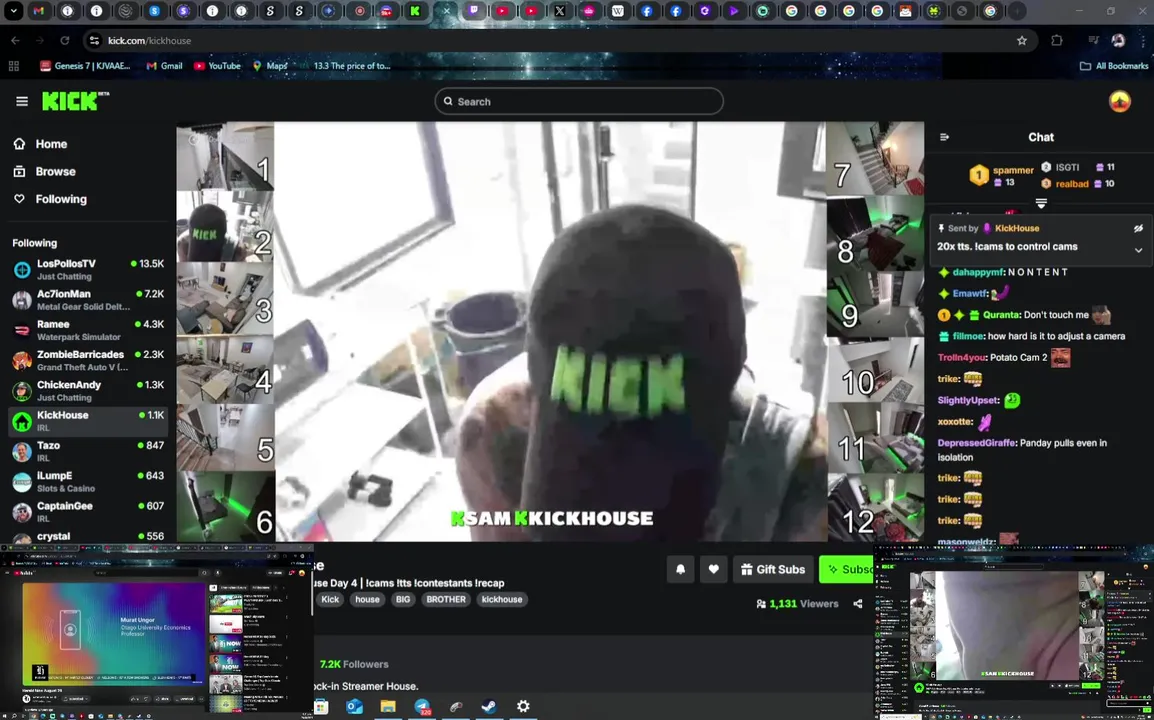Hide the pinned chat message
Viewport: 1154px width, 720px height.
[1138, 228]
